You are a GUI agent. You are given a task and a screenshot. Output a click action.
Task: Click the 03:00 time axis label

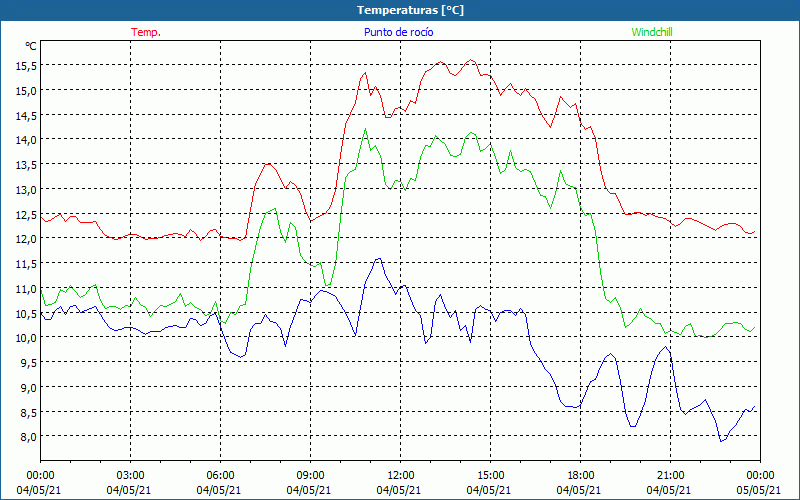click(x=131, y=476)
